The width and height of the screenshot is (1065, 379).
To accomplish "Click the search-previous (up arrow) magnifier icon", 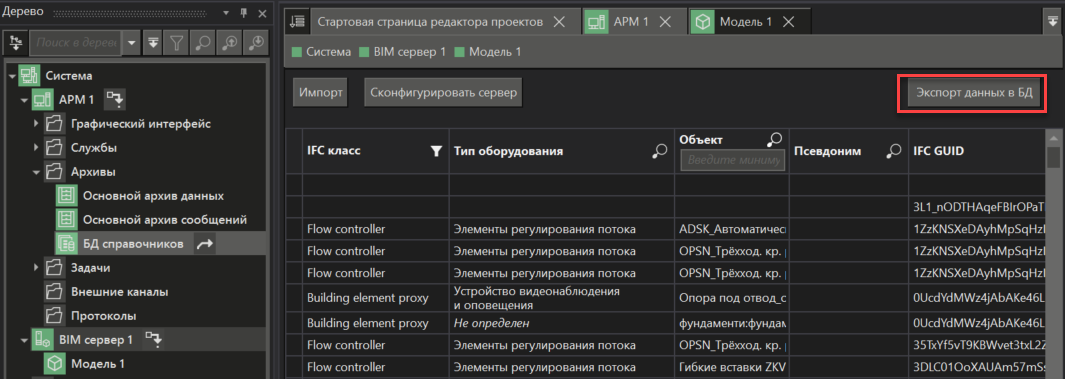I will (x=230, y=43).
